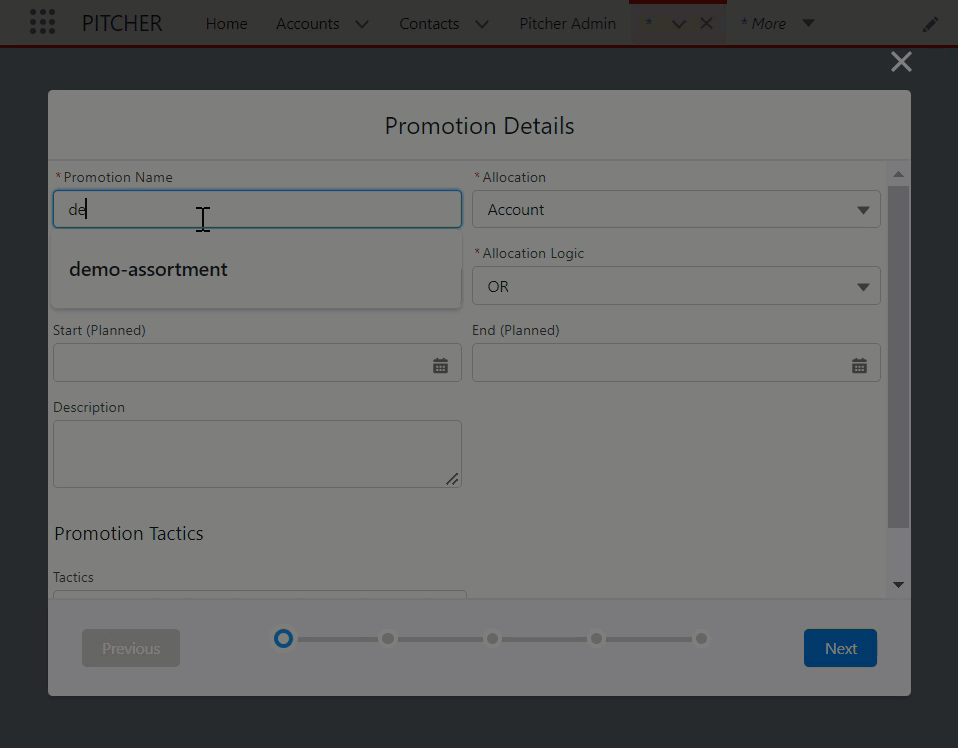Open the End (Planned) calendar picker
The width and height of the screenshot is (958, 748).
click(x=859, y=366)
